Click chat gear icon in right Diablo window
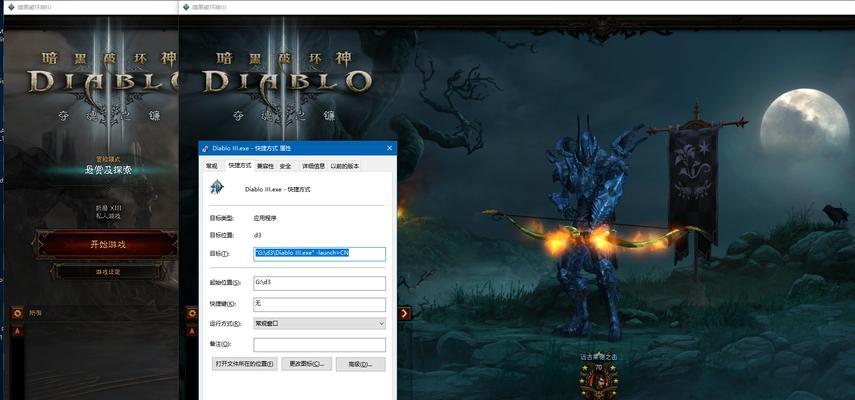 click(191, 313)
